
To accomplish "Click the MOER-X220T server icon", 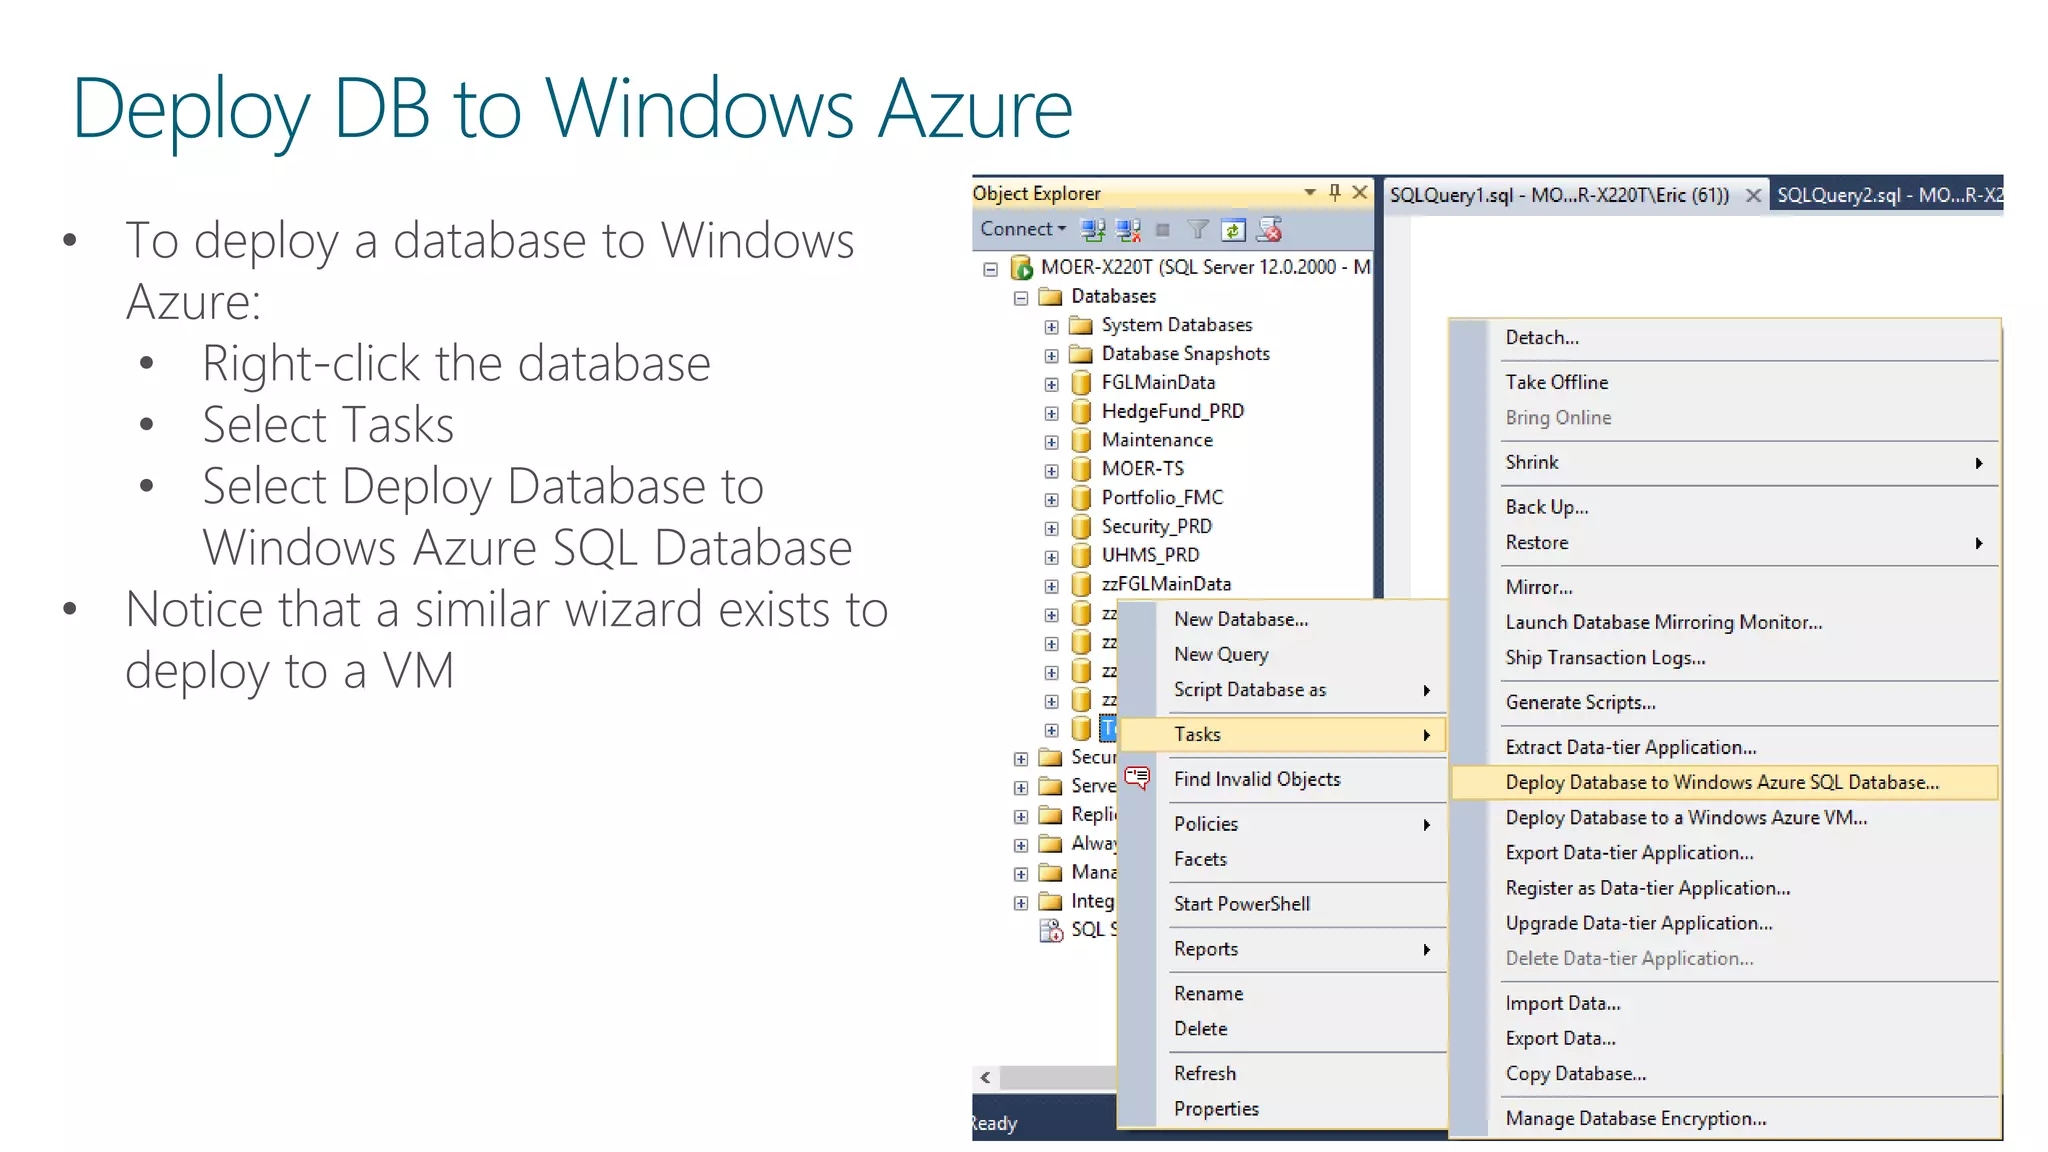I will click(1021, 267).
